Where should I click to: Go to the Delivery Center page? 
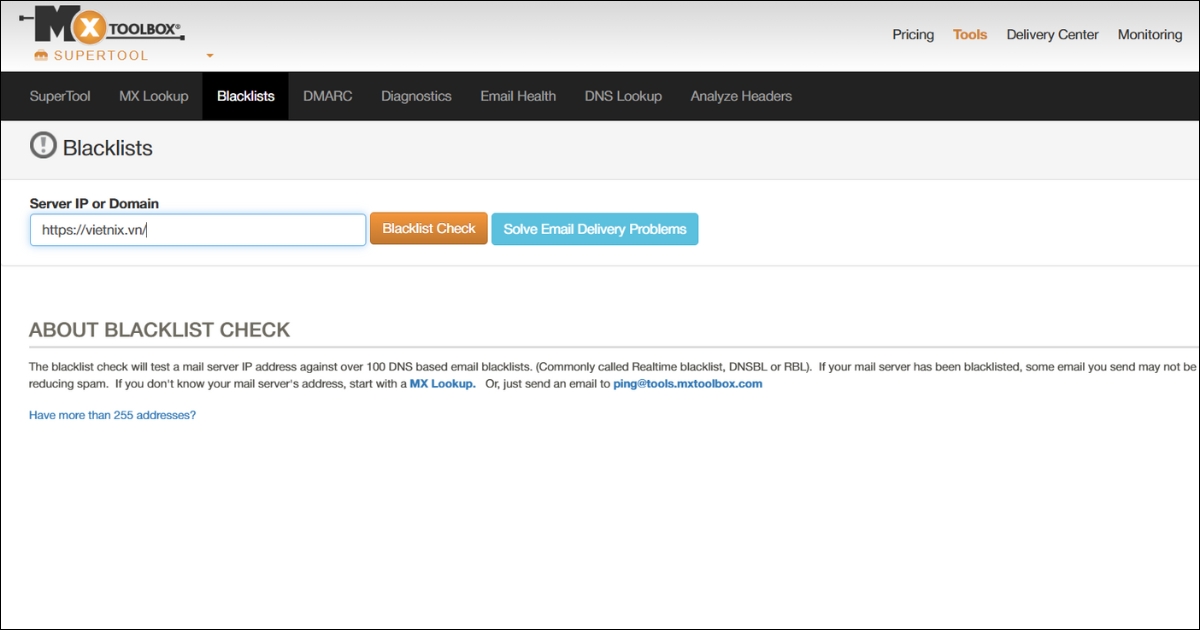click(1052, 34)
